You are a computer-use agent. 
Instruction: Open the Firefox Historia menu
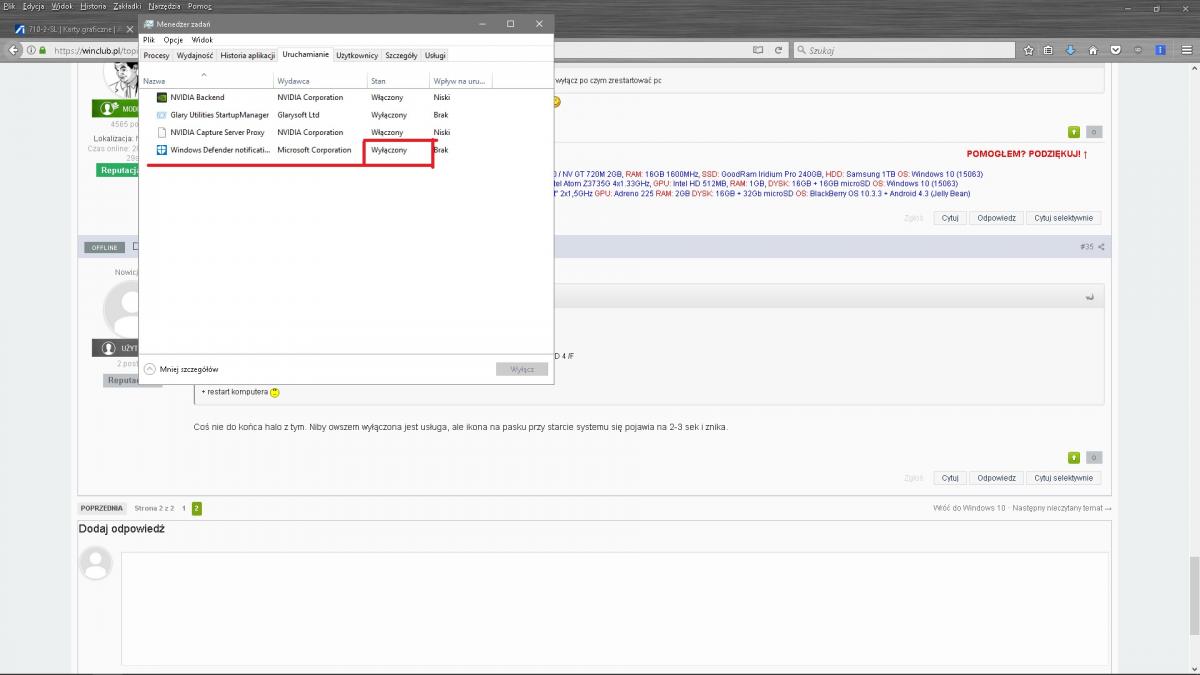coord(93,6)
